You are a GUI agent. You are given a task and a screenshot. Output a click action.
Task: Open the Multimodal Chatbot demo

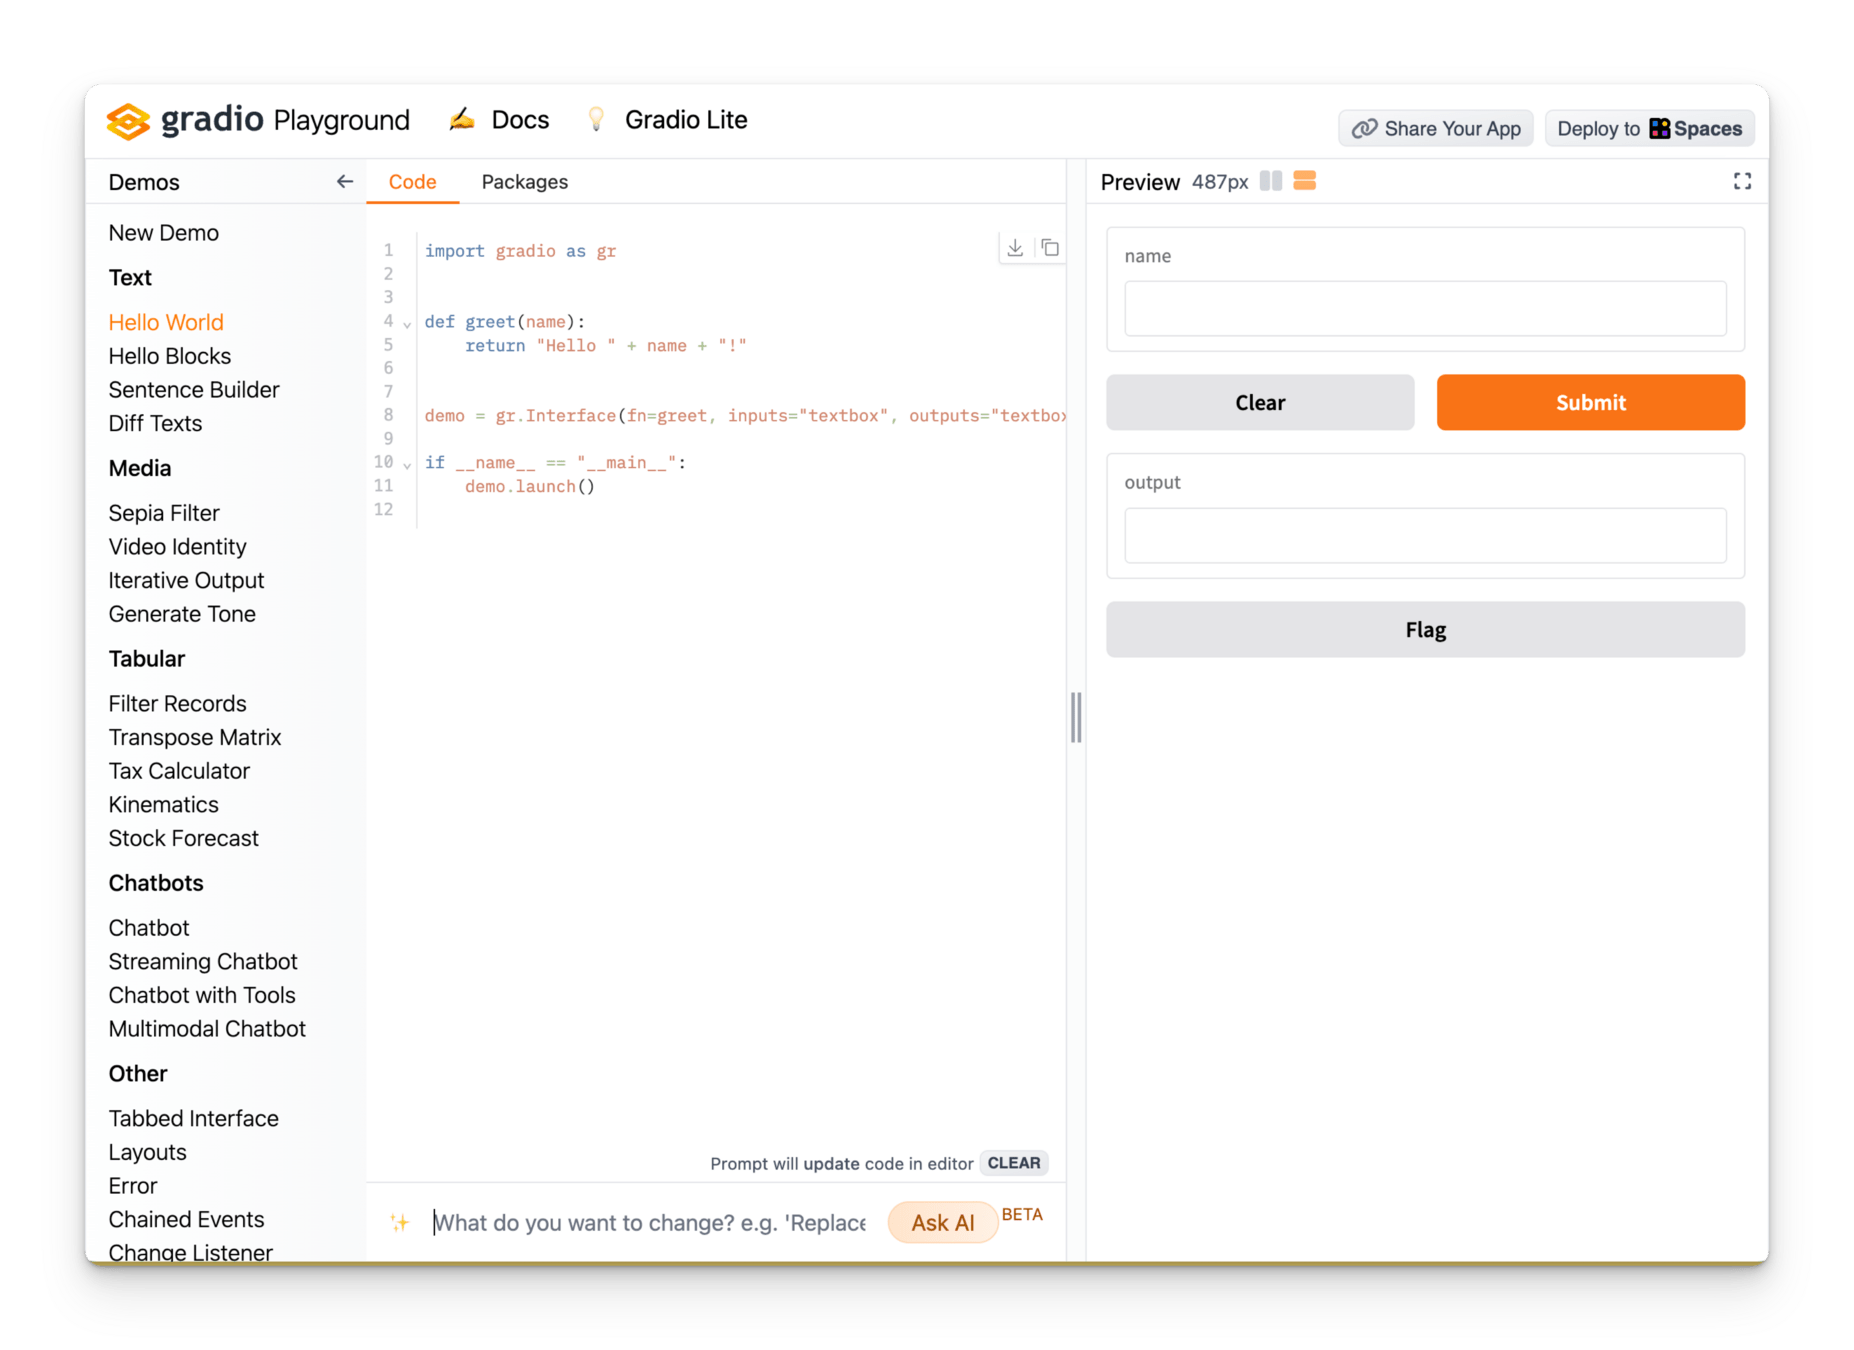coord(207,1029)
